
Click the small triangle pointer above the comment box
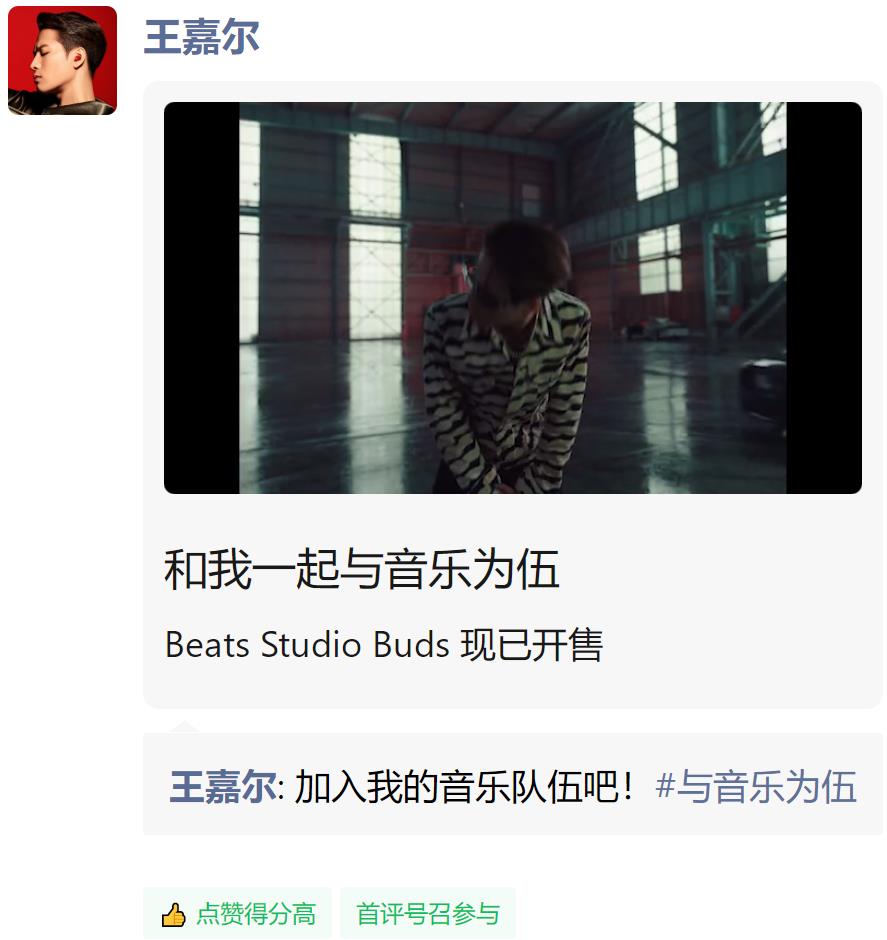pos(185,727)
